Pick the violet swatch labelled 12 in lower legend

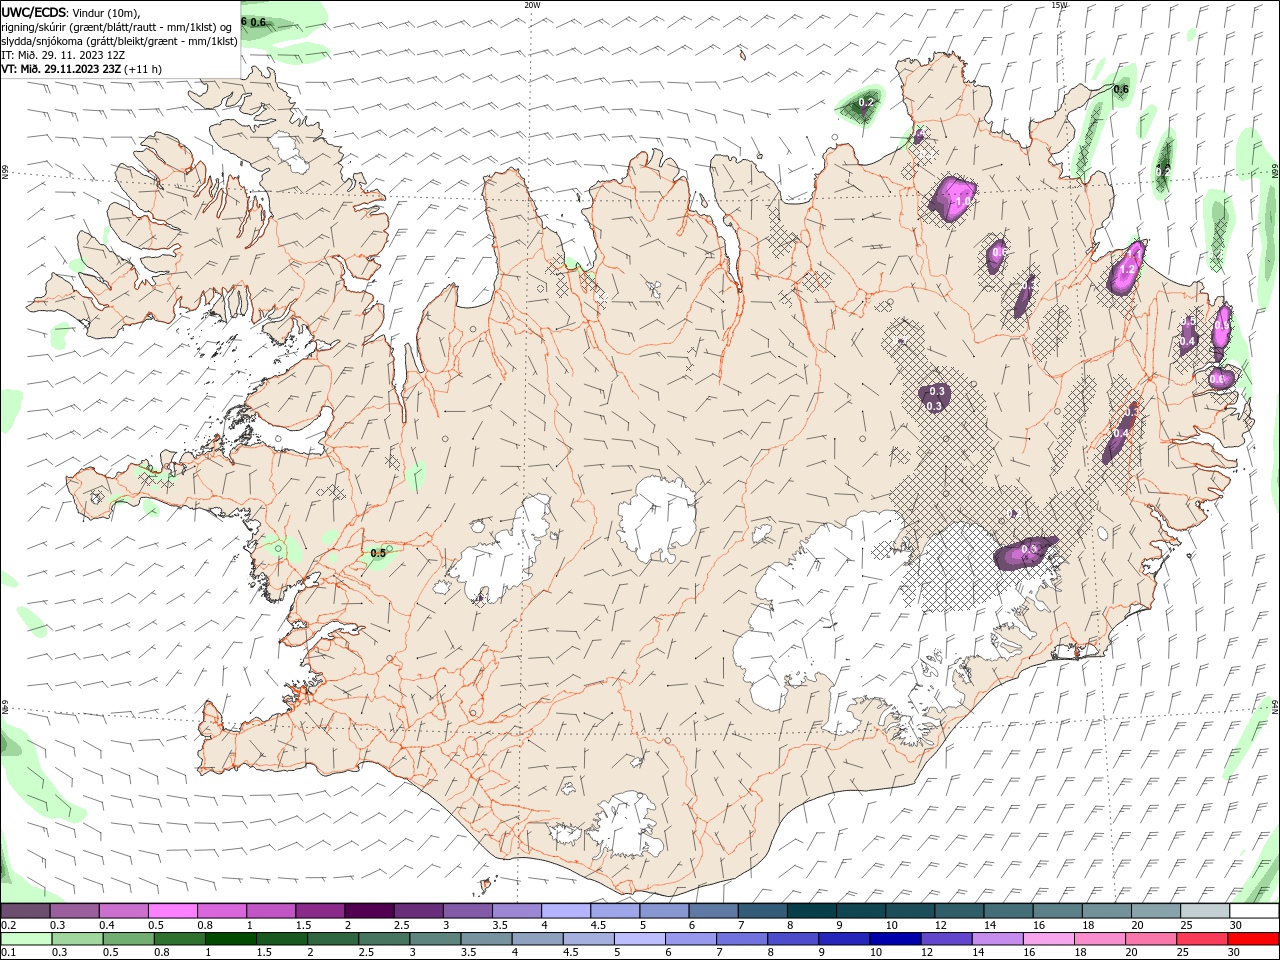click(x=945, y=939)
